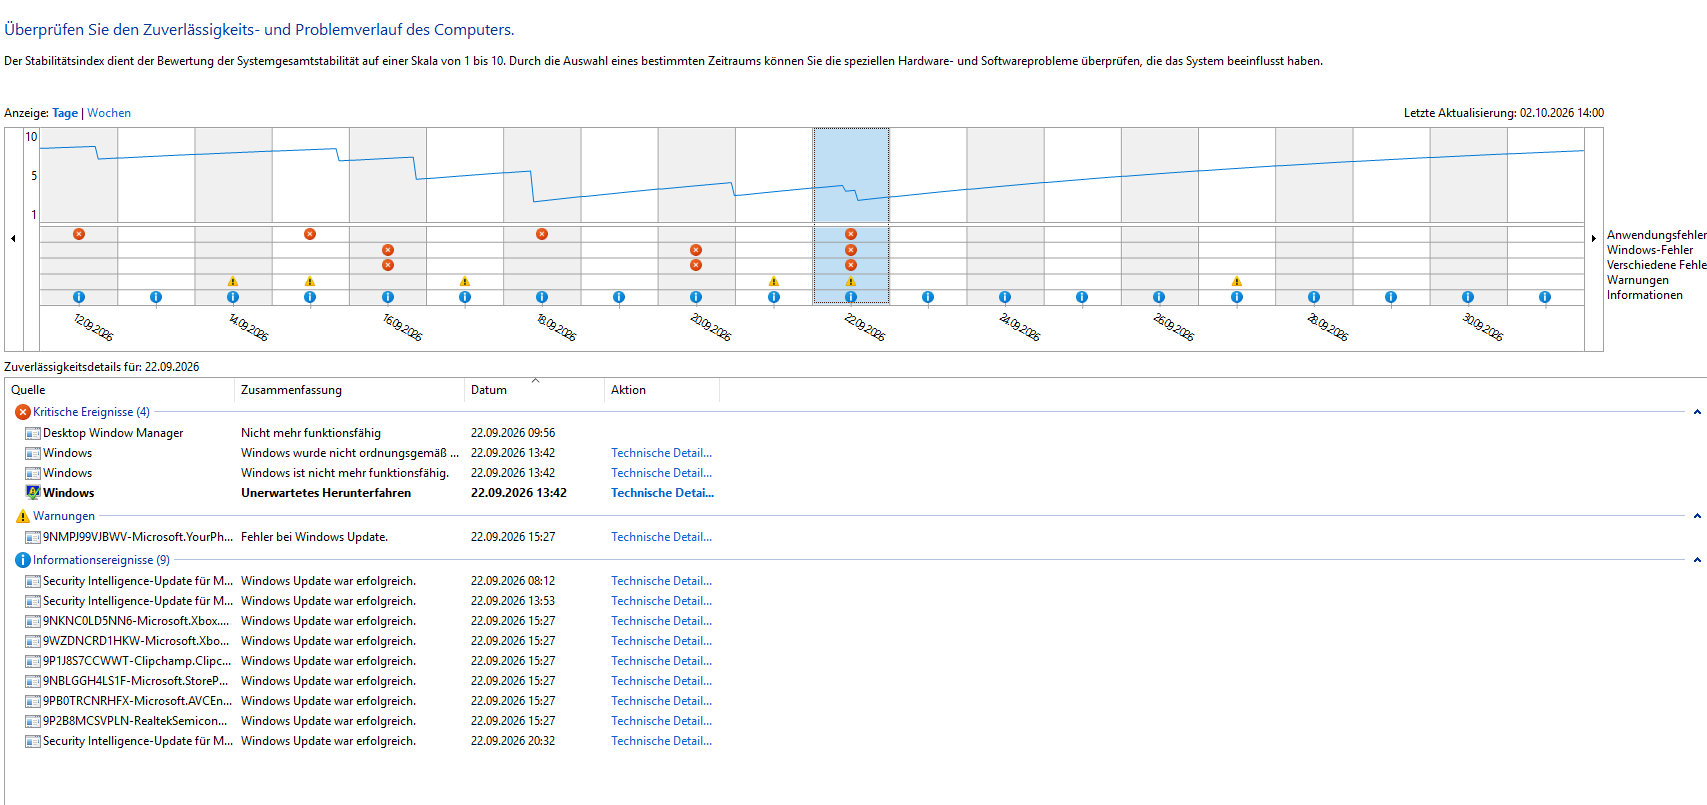Click the Aktion column header

tap(662, 390)
